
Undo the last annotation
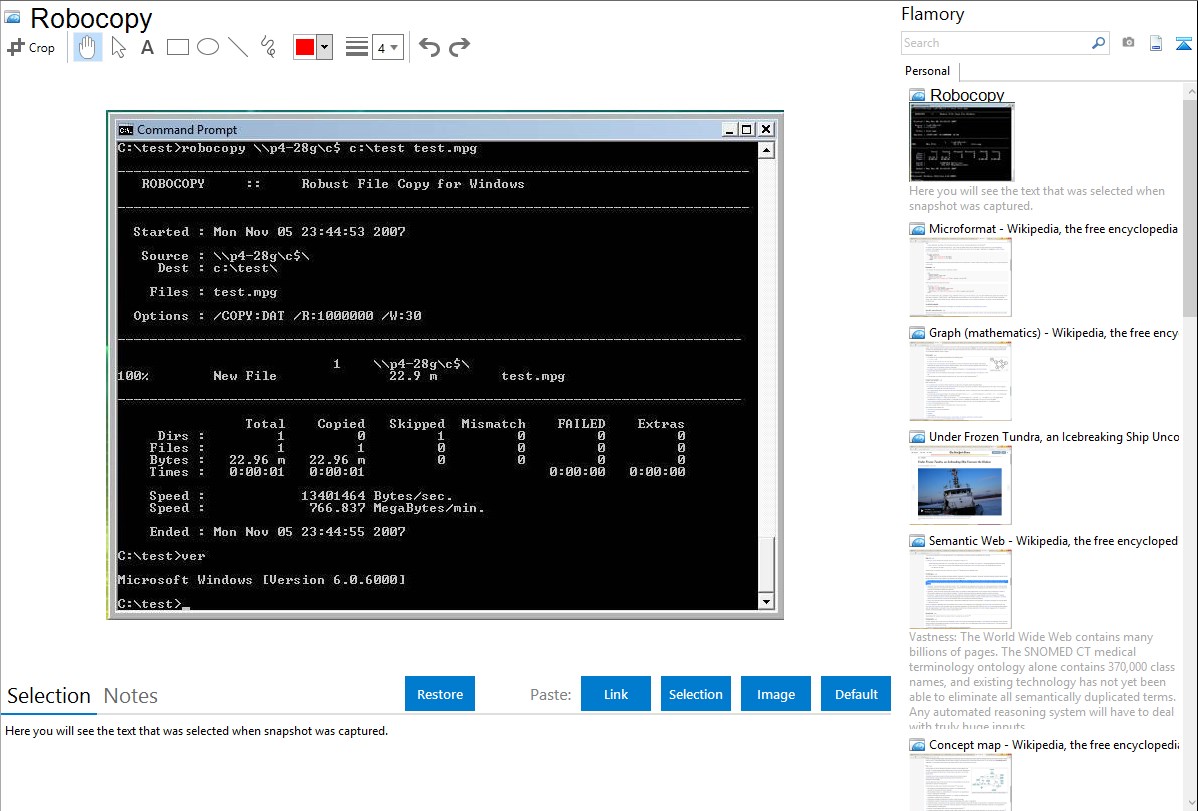click(x=429, y=47)
